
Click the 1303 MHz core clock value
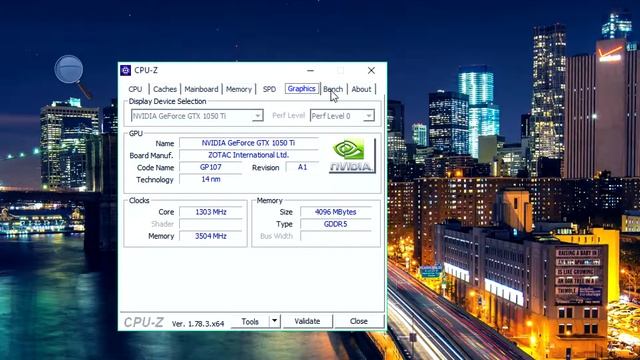click(211, 212)
